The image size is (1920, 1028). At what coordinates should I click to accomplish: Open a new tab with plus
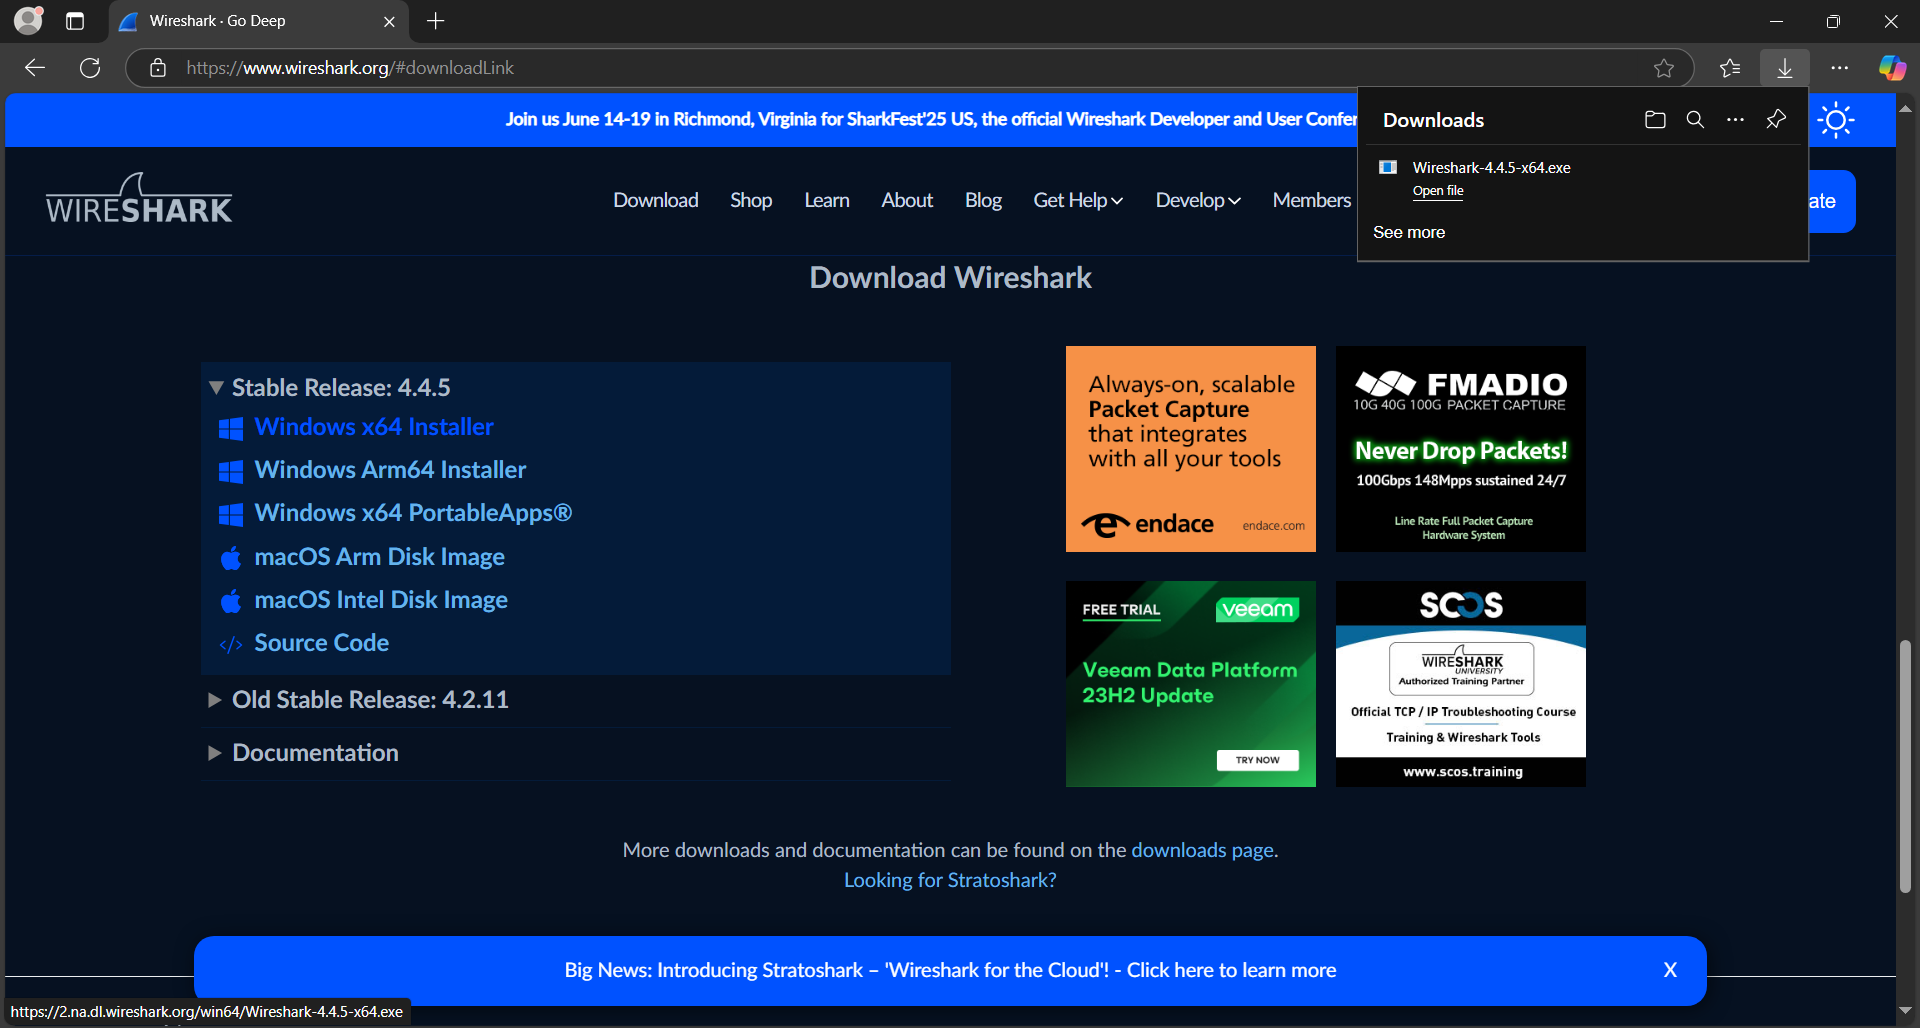pyautogui.click(x=436, y=21)
